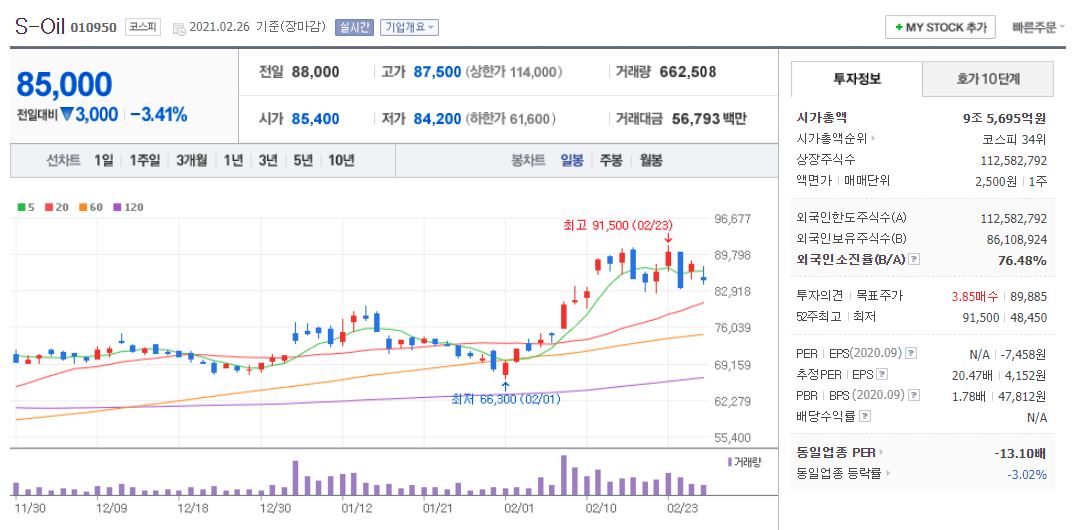Viewport: 1075px width, 530px height.
Task: Click the 최고 91,500 (02/23) chart marker
Action: pos(618,225)
